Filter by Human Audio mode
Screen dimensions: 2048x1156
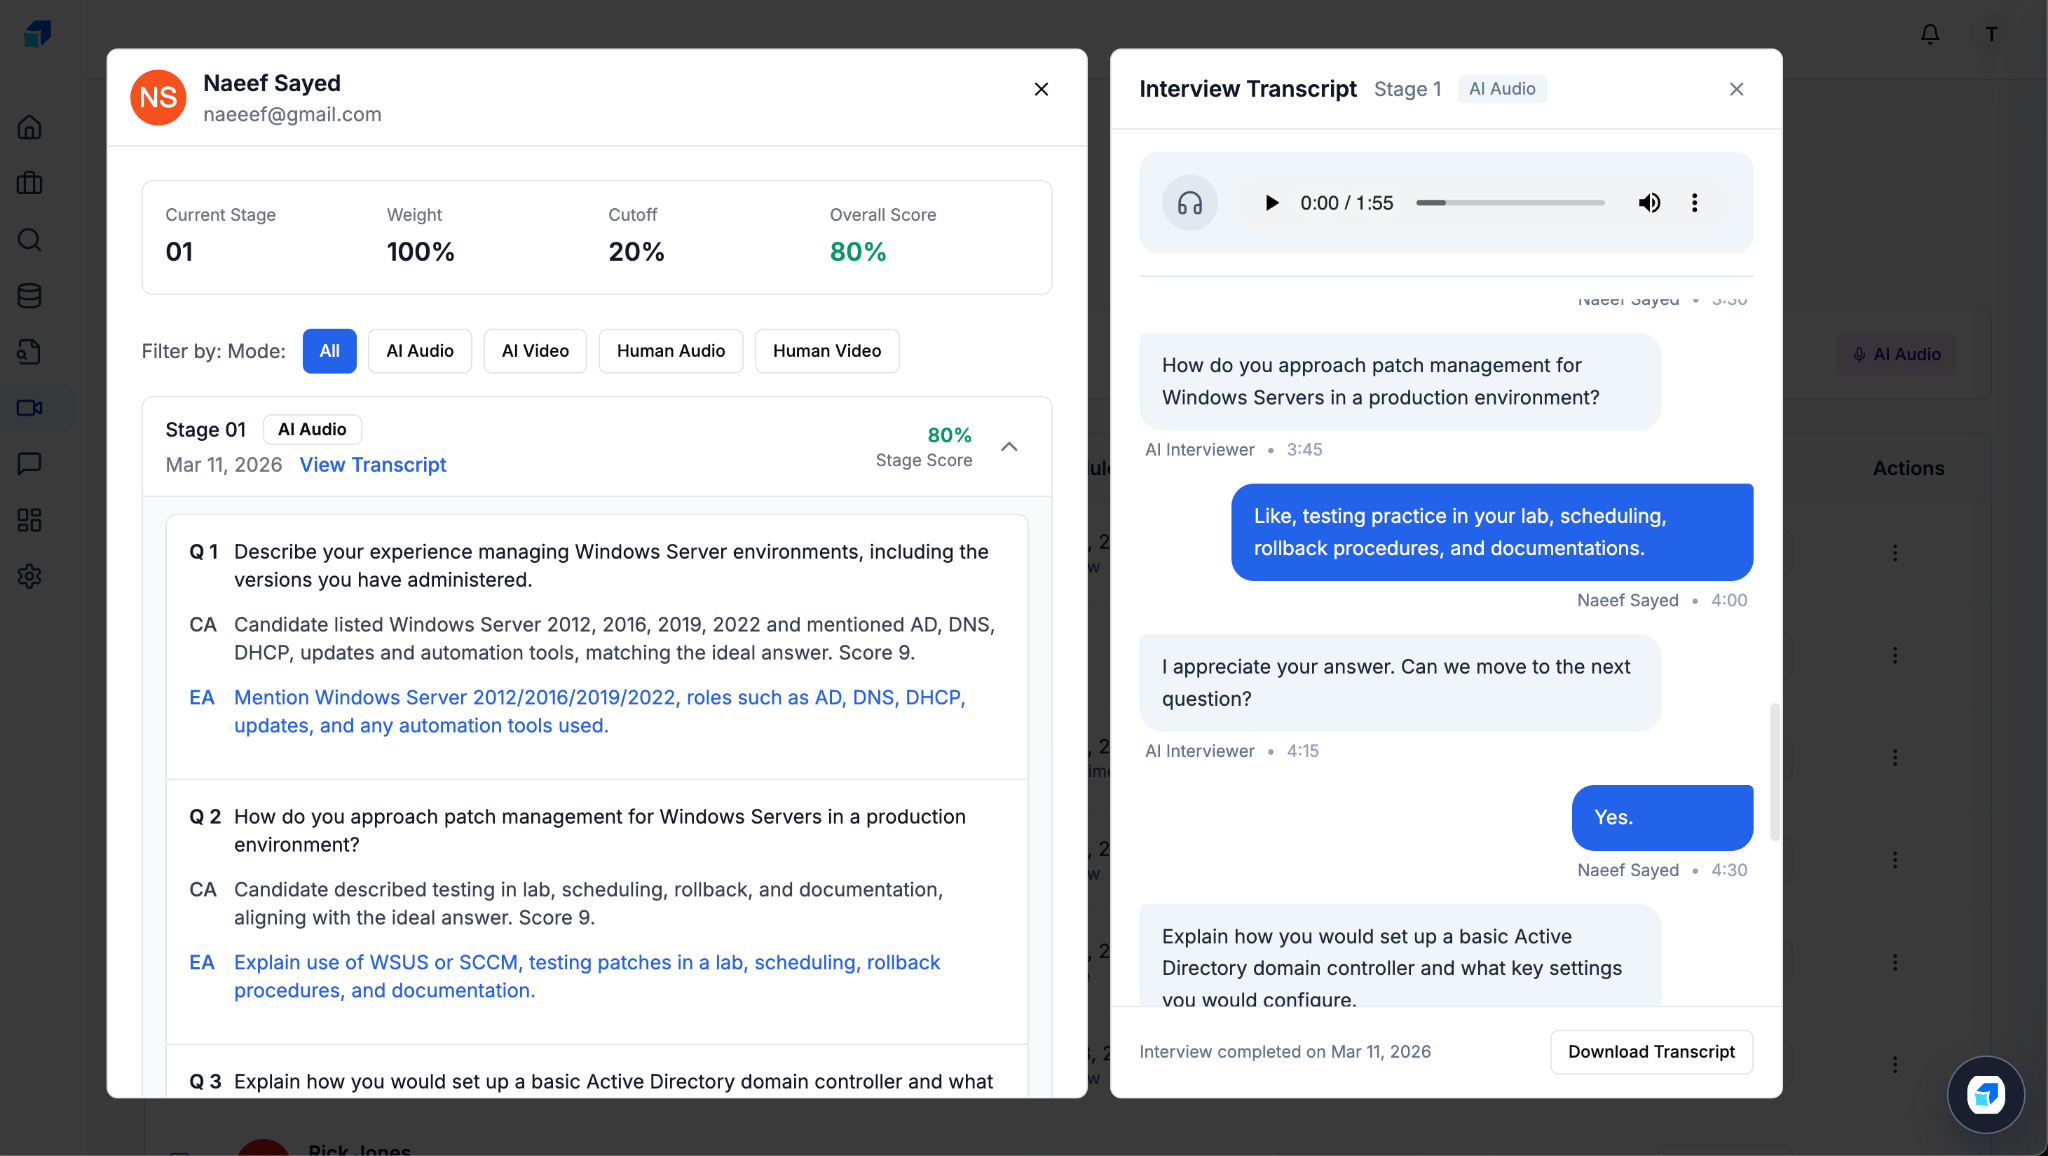[670, 351]
